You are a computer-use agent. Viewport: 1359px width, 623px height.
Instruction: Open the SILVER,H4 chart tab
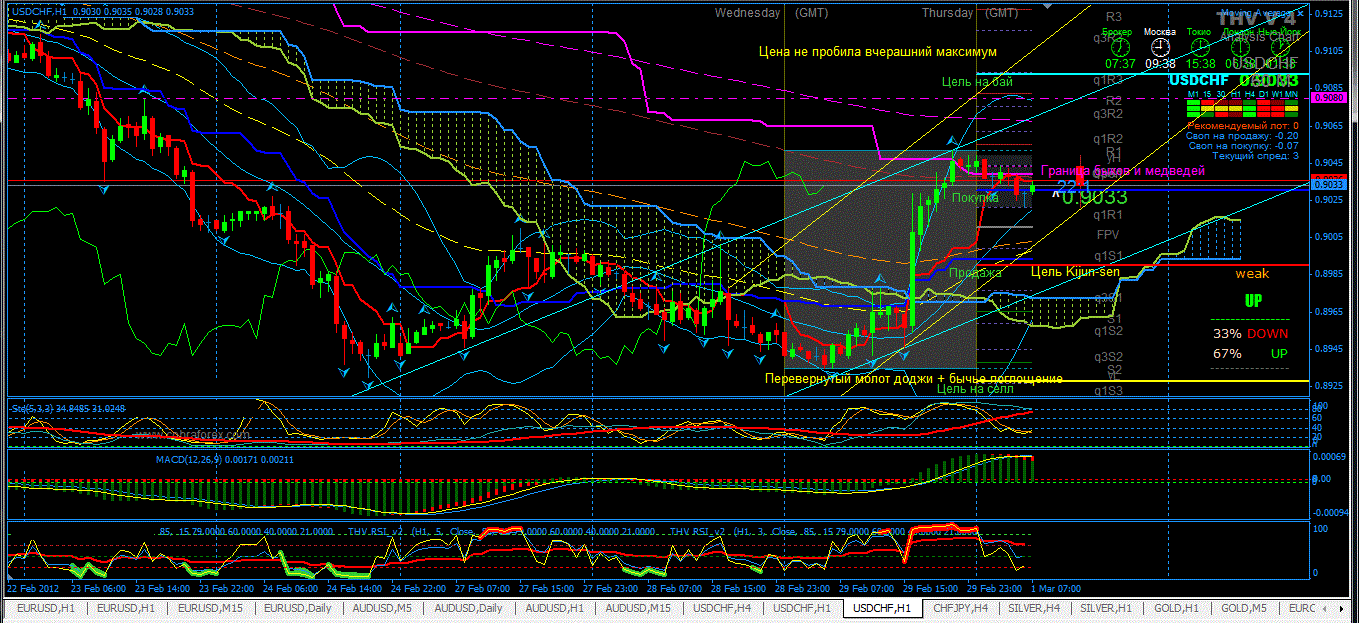(1036, 608)
